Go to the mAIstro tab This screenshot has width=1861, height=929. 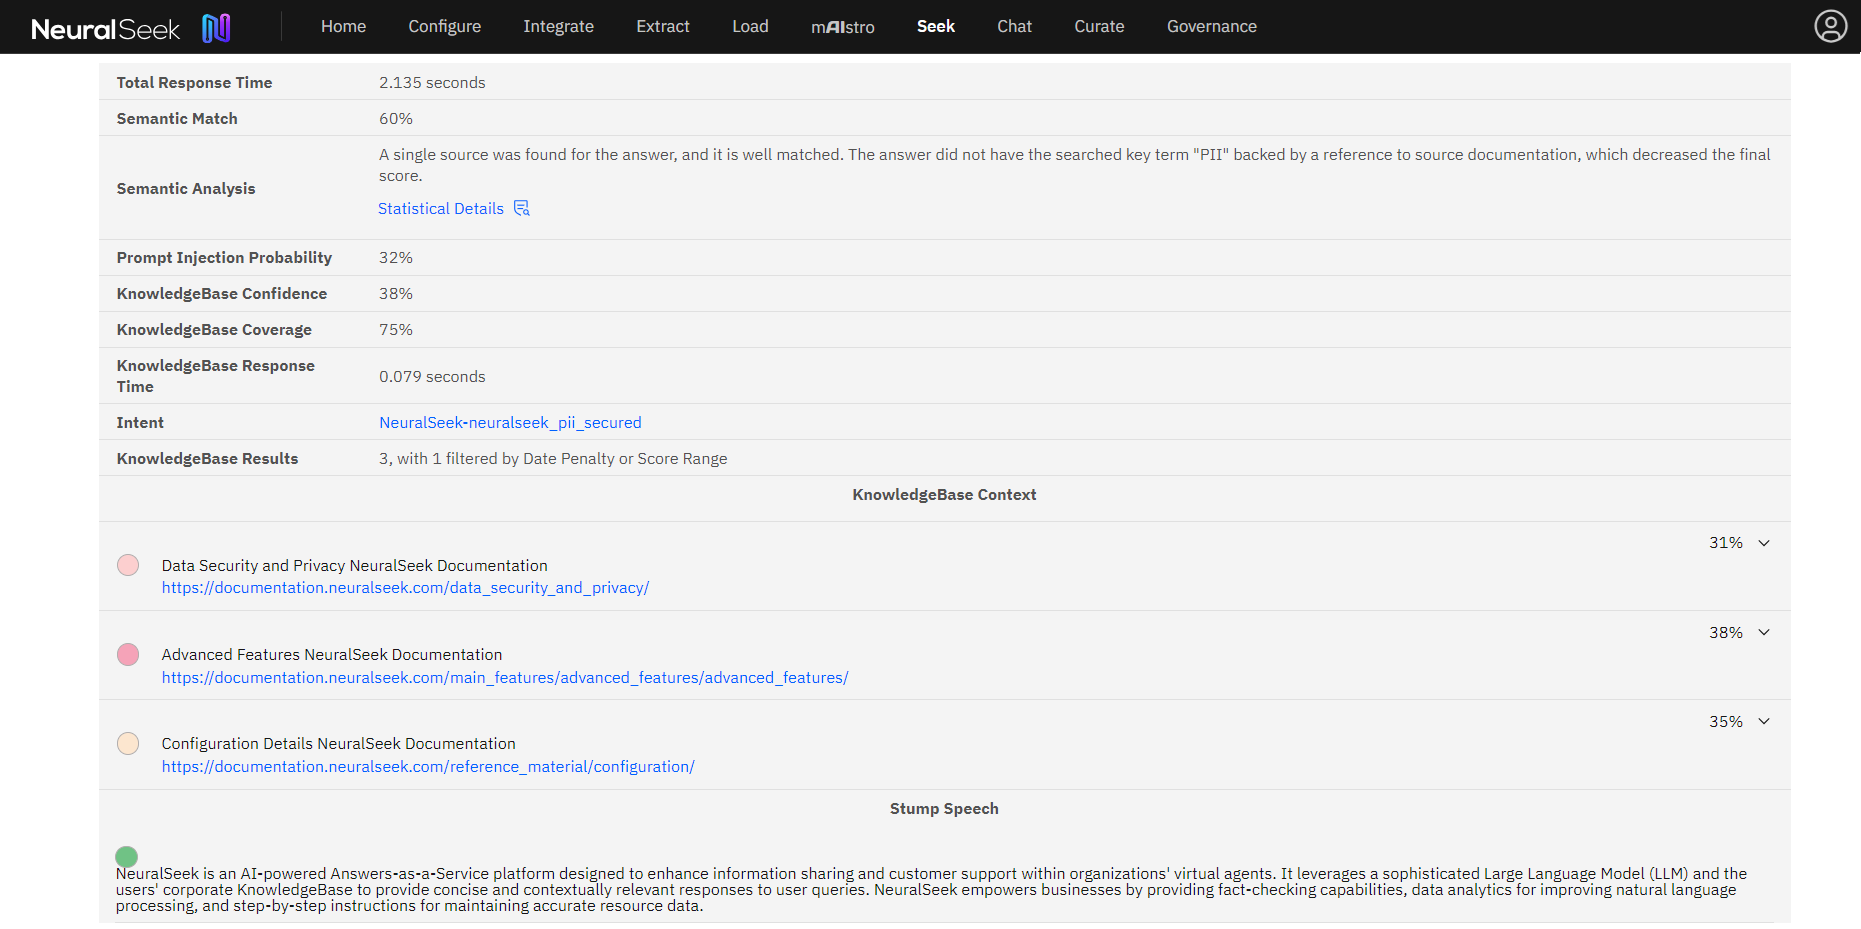tap(842, 27)
